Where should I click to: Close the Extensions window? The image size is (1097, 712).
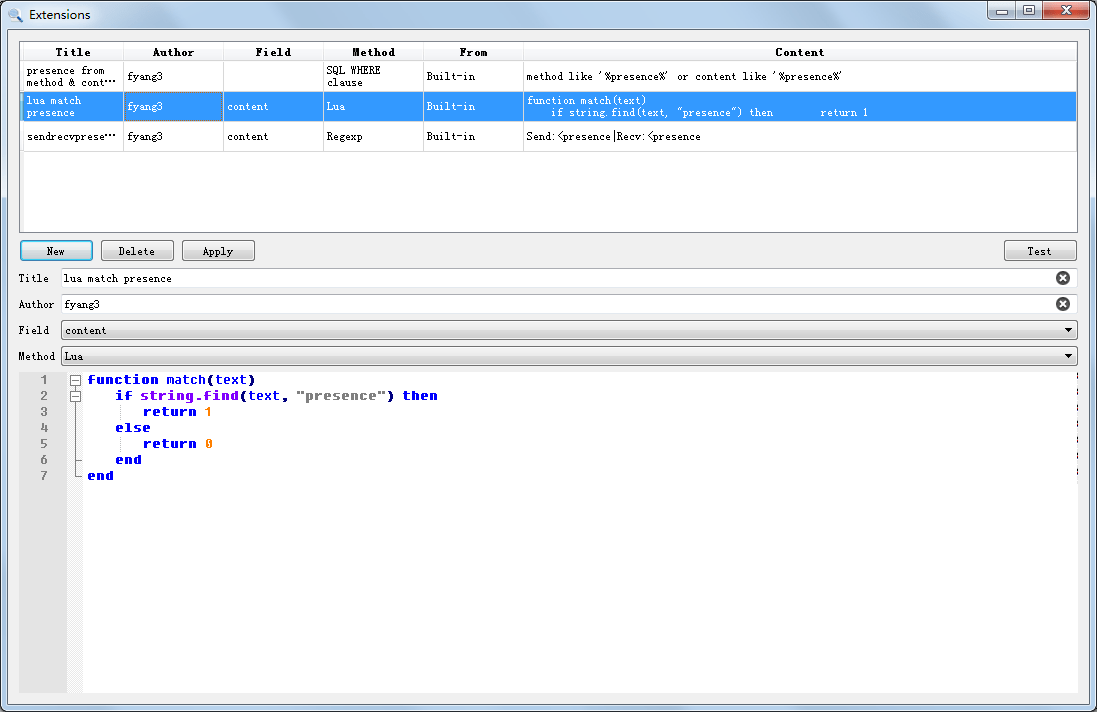[1066, 10]
